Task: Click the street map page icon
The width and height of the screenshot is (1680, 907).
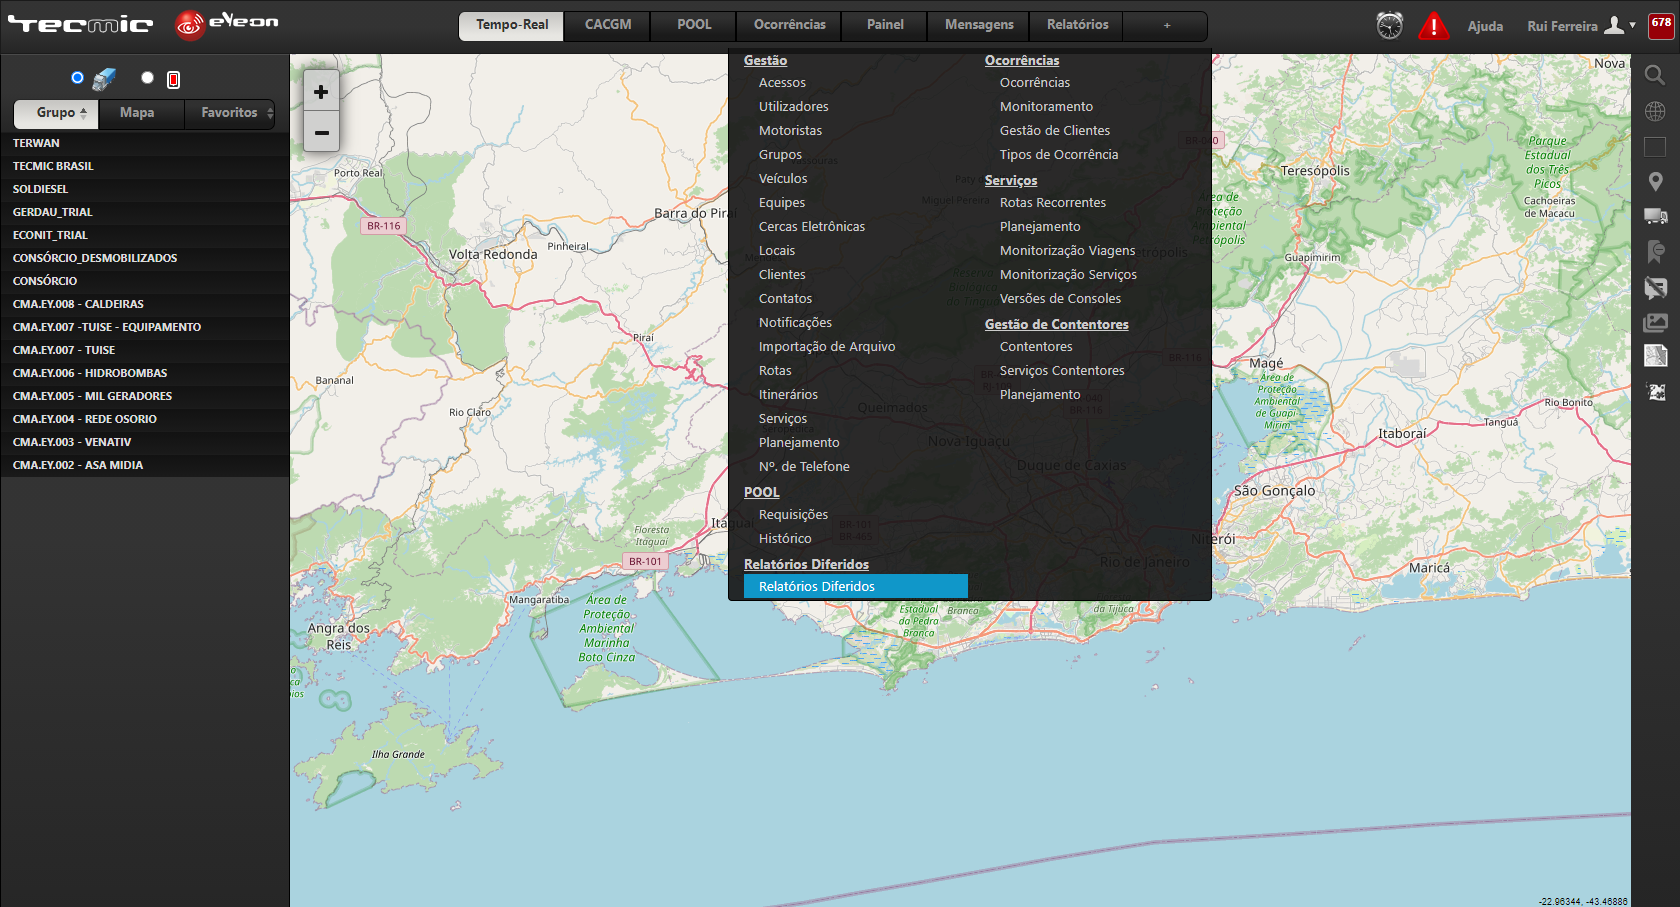Action: pos(1655,356)
